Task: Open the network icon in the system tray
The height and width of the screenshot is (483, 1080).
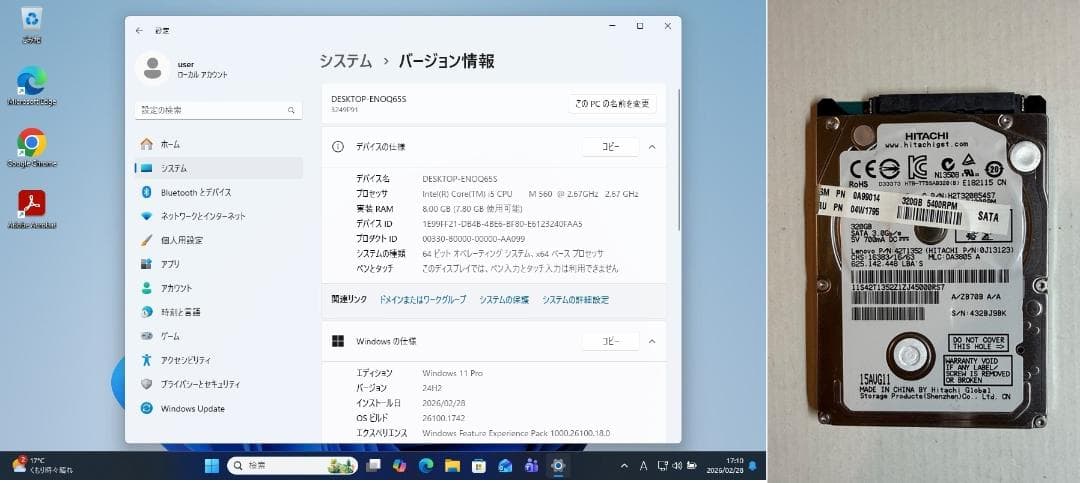Action: click(663, 466)
